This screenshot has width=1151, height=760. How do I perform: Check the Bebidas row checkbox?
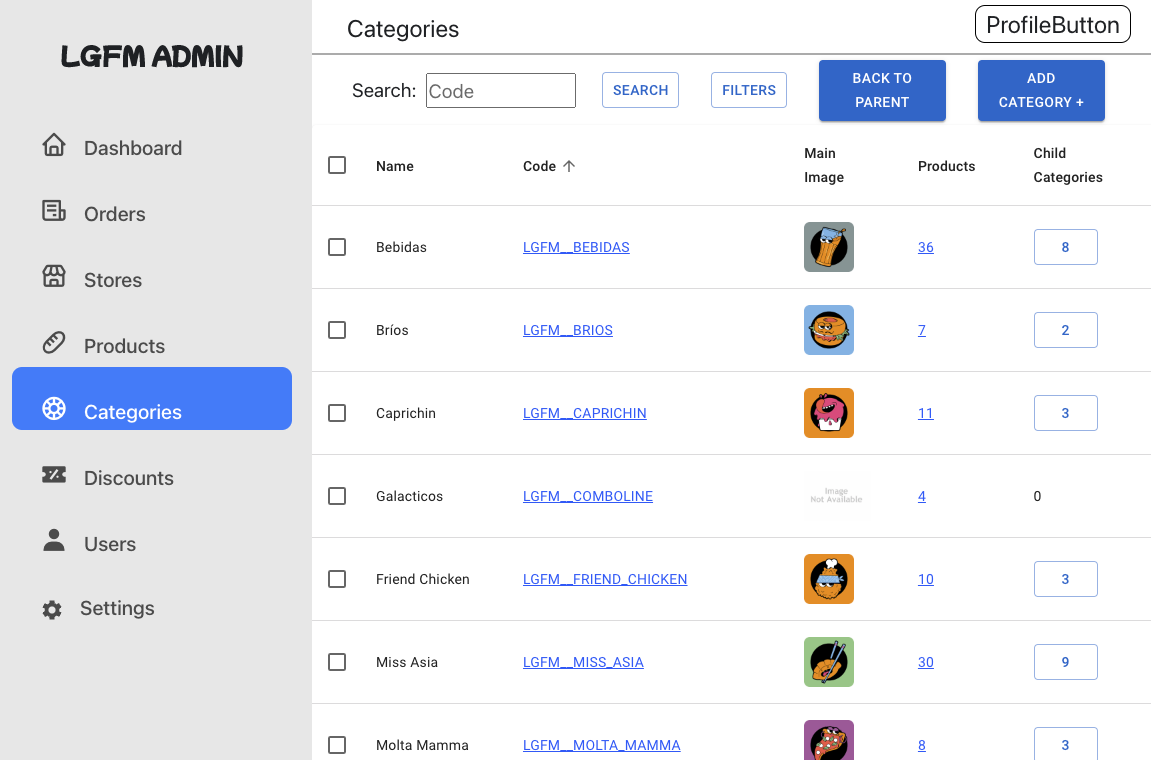(337, 247)
